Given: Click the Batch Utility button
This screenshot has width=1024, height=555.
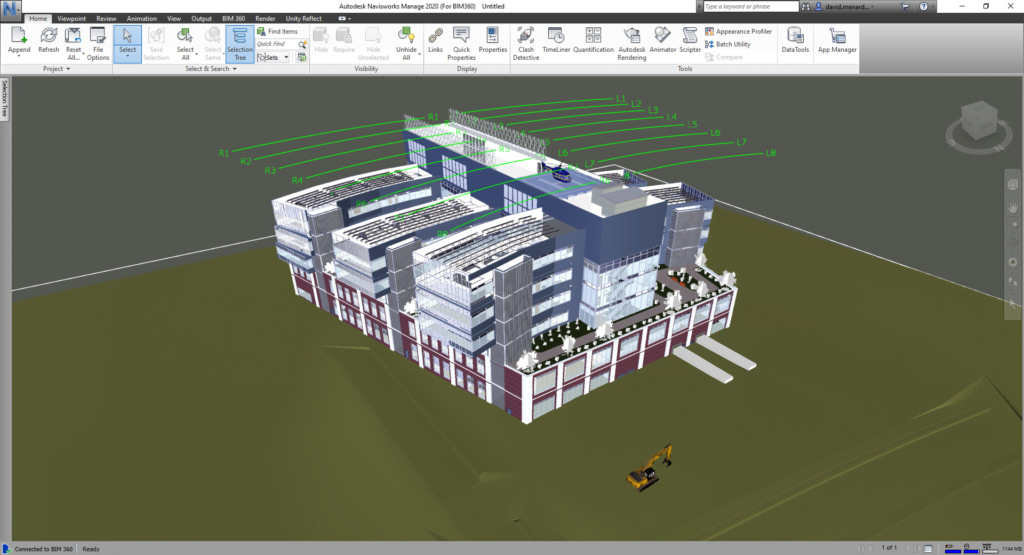Looking at the screenshot, I should point(728,44).
